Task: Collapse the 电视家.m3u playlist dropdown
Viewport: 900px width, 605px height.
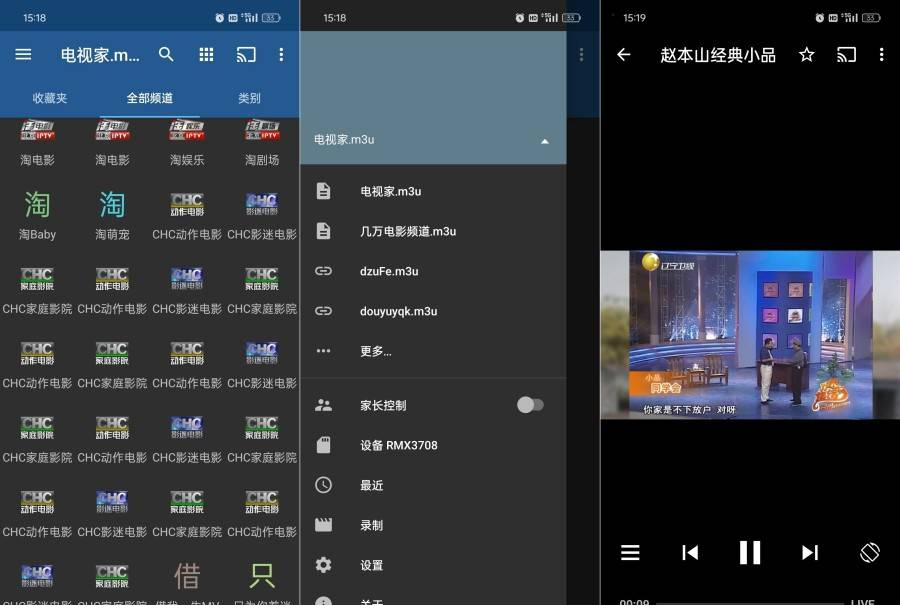Action: pos(545,141)
